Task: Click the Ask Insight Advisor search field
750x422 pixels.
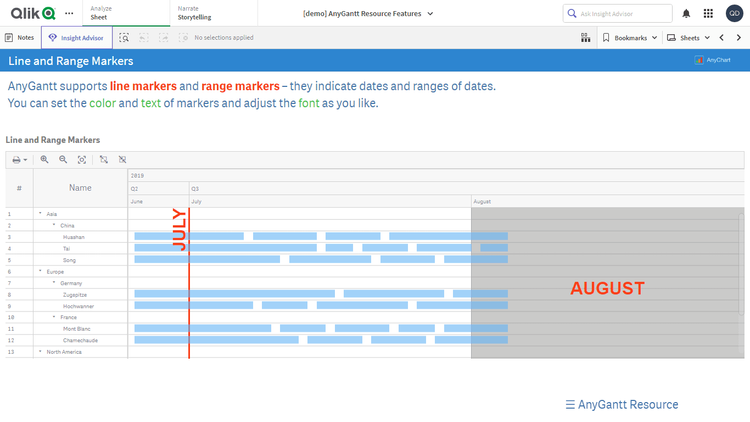Action: [x=618, y=13]
